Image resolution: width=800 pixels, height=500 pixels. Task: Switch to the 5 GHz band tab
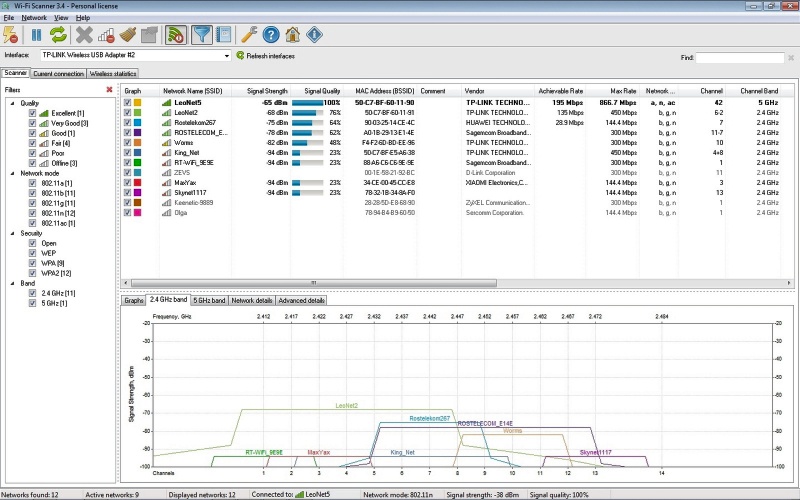point(208,300)
